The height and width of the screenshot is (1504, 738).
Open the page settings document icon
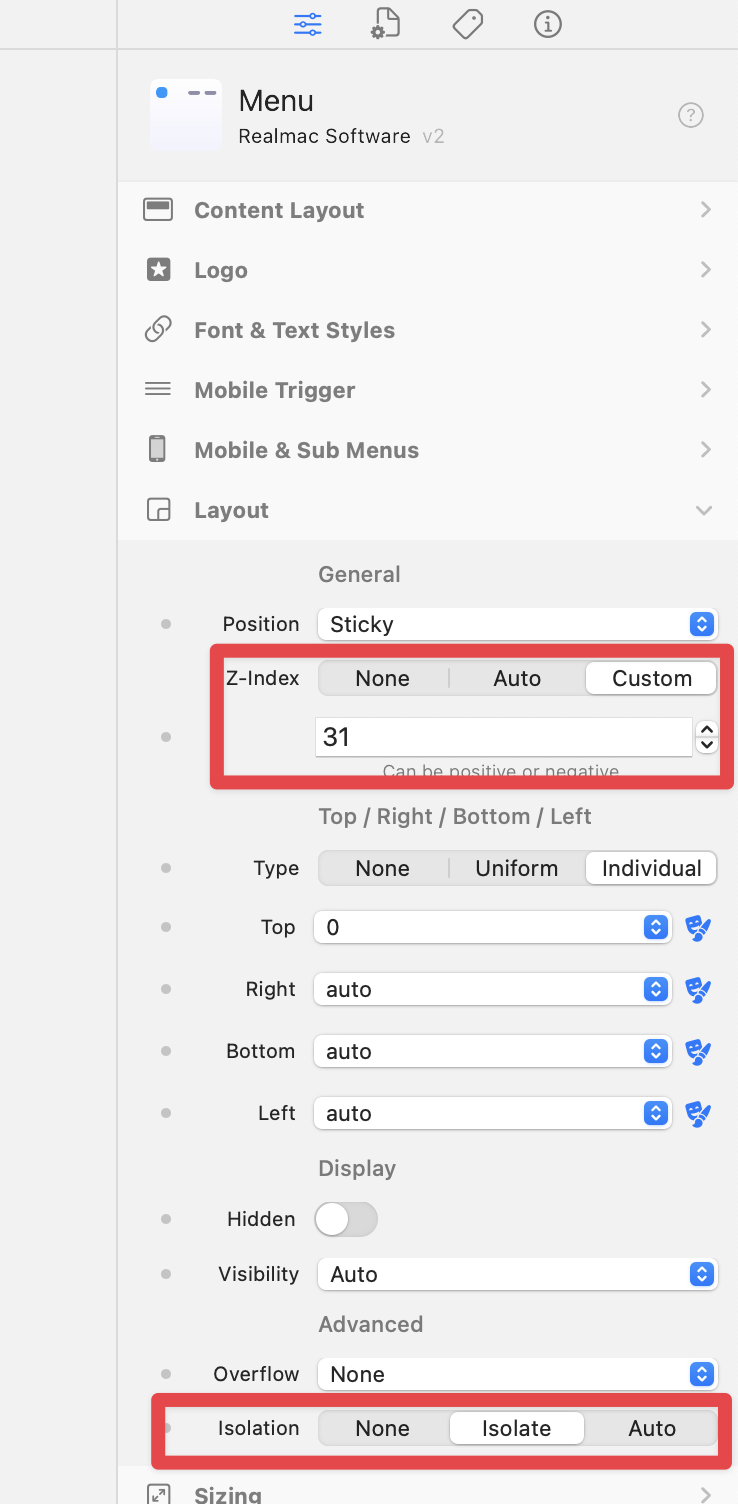coord(386,24)
